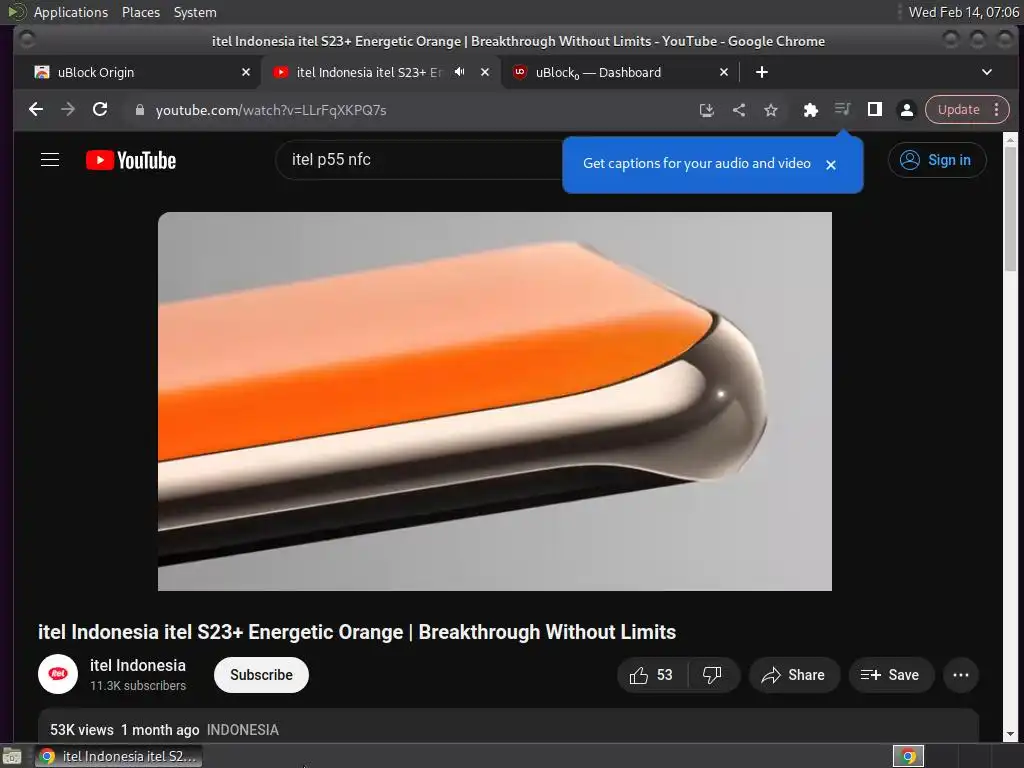Click the padlock site info icon

139,110
